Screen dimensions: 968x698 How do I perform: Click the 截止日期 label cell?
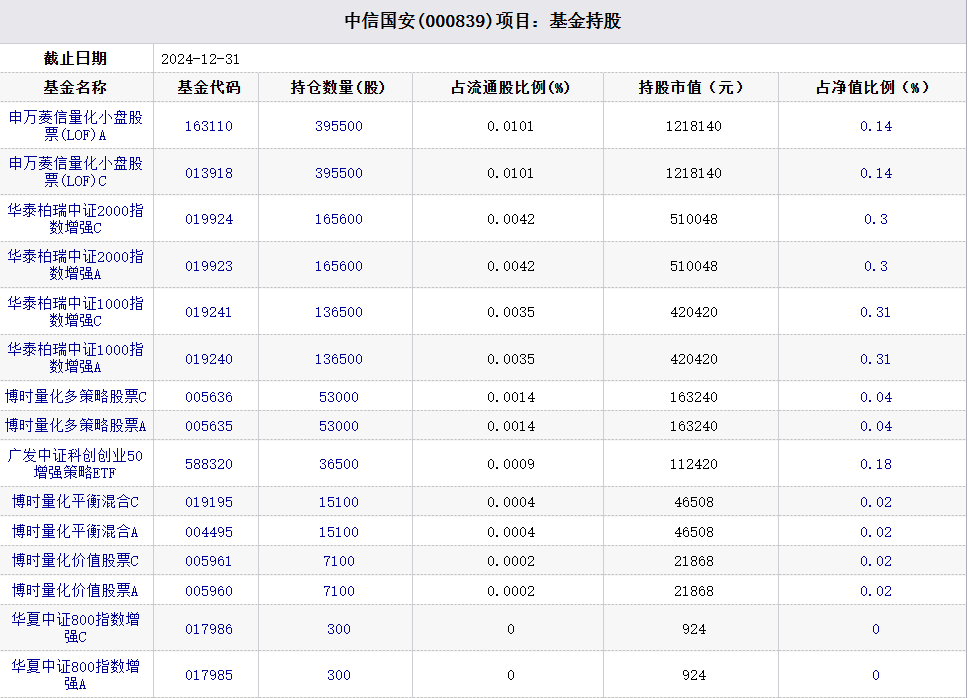coord(76,58)
